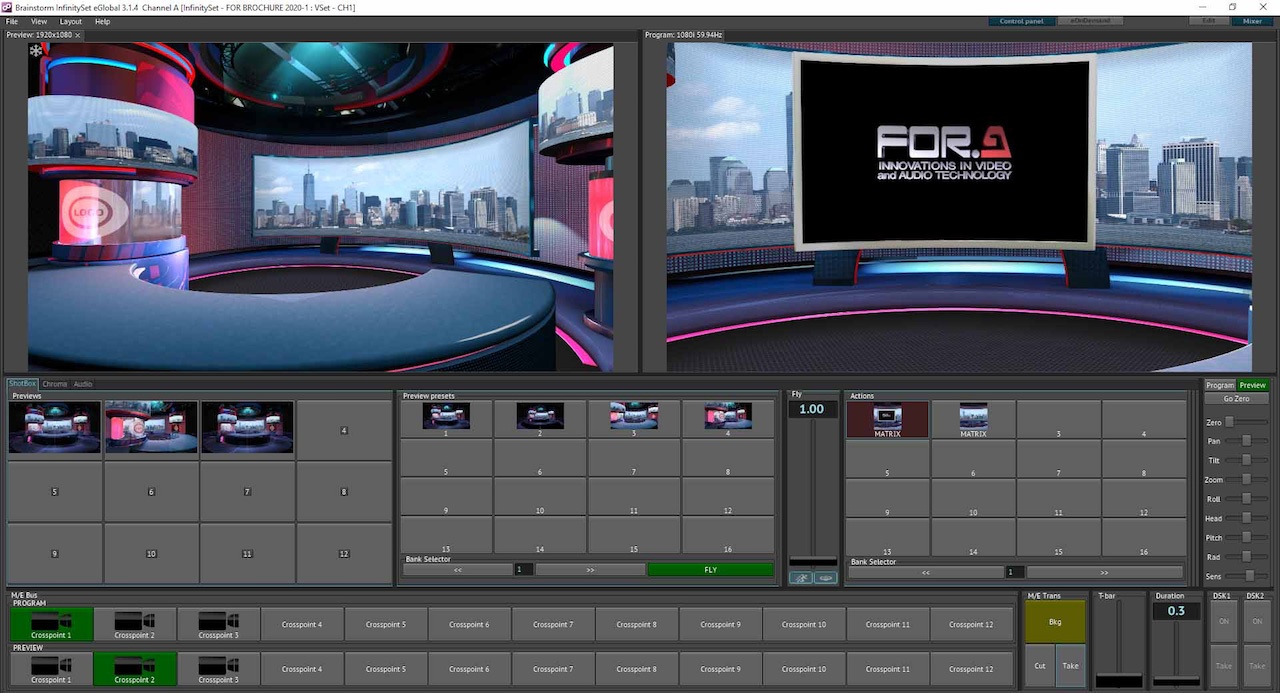This screenshot has height=693, width=1280.
Task: Click the Fly value field 1.00
Action: (812, 409)
